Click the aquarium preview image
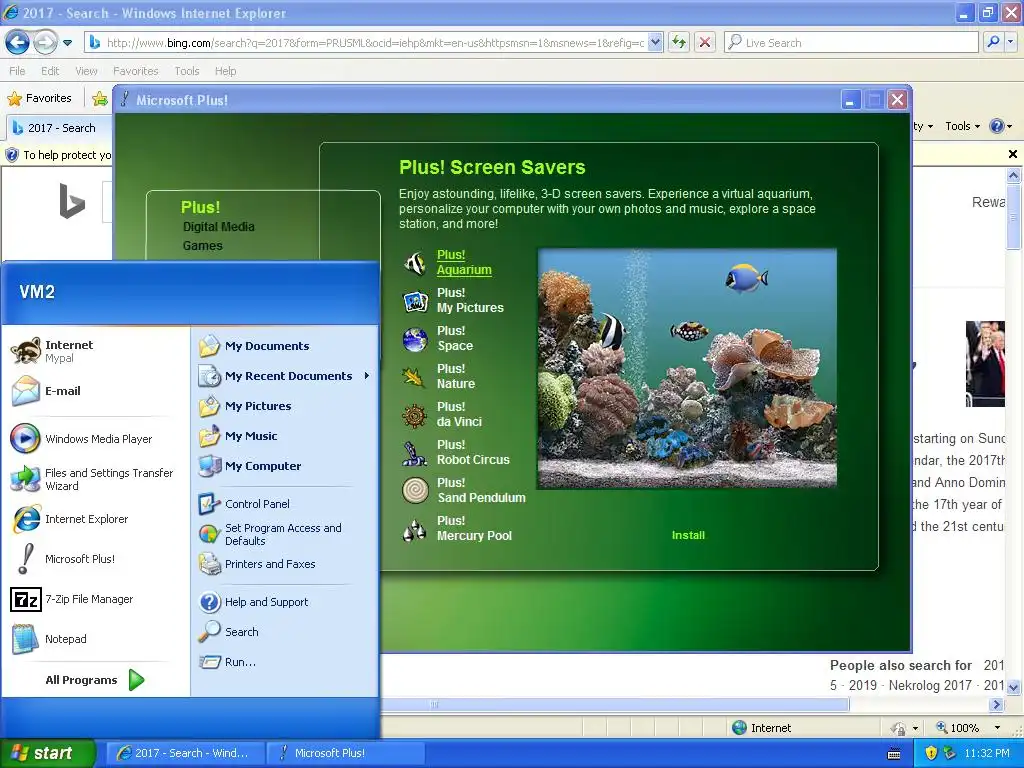This screenshot has width=1024, height=768. point(687,368)
